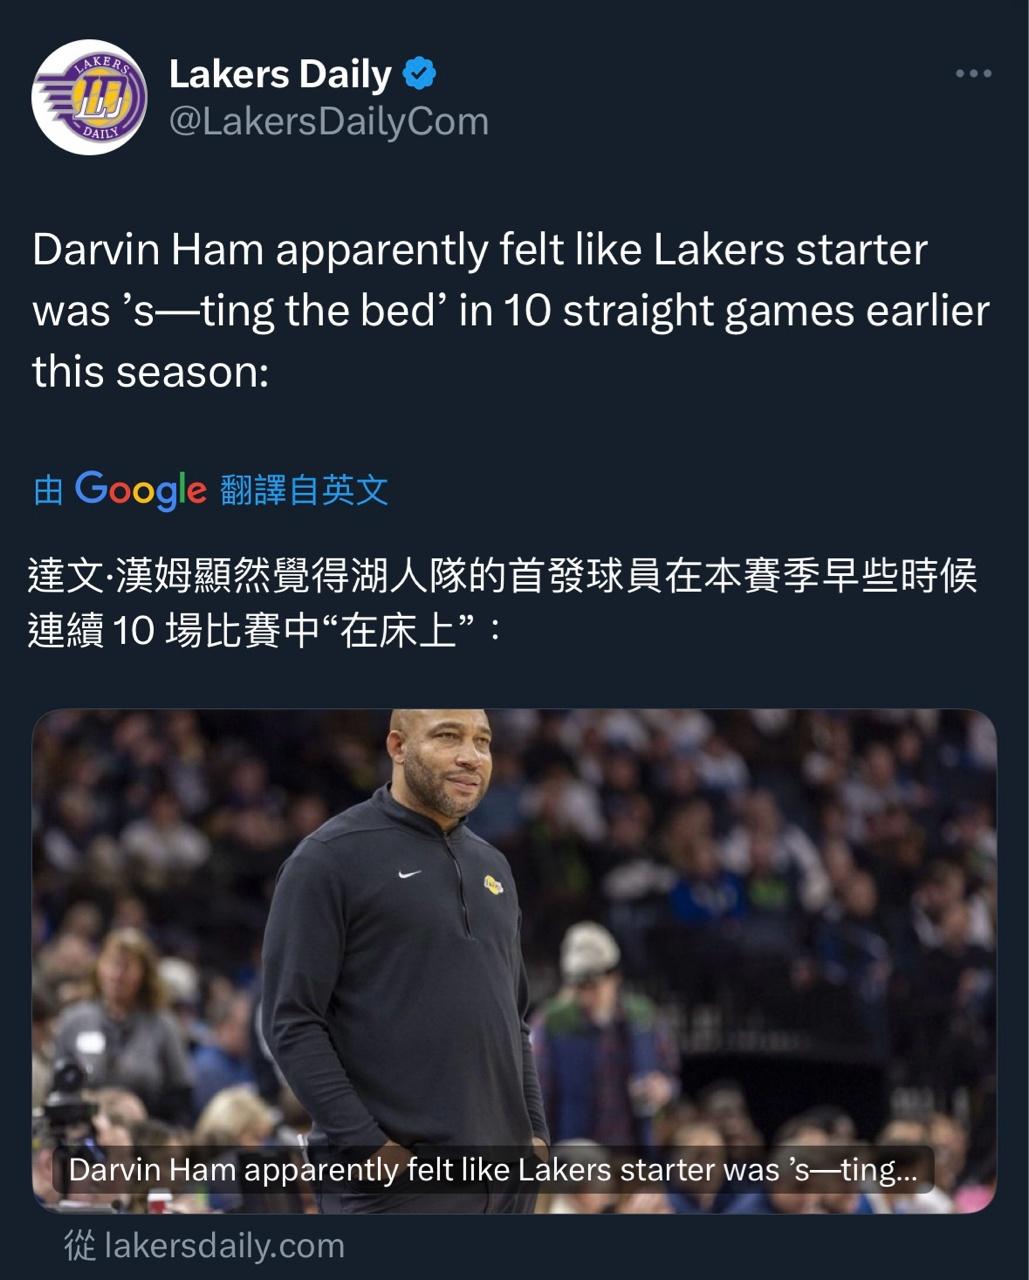Open the article preview photo card
Screen dimensions: 1029x1280
(514, 961)
